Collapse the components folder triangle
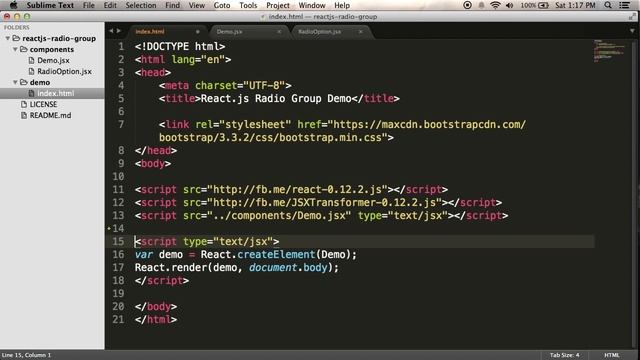The width and height of the screenshot is (640, 360). click(15, 49)
